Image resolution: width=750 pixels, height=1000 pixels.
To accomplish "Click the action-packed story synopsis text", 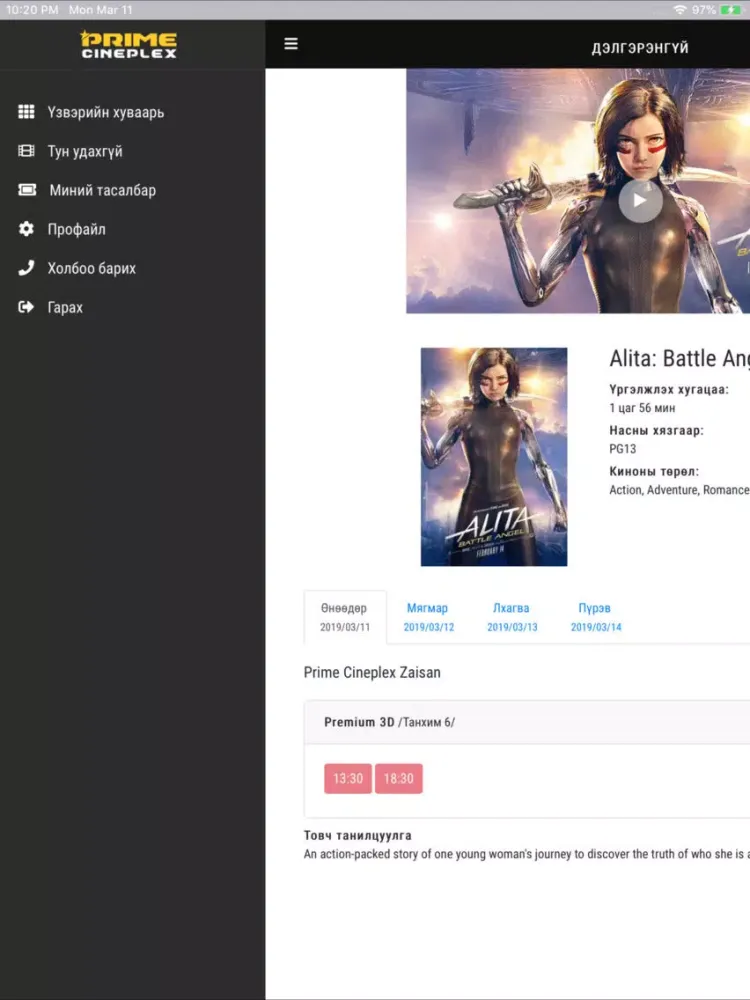I will pyautogui.click(x=527, y=854).
